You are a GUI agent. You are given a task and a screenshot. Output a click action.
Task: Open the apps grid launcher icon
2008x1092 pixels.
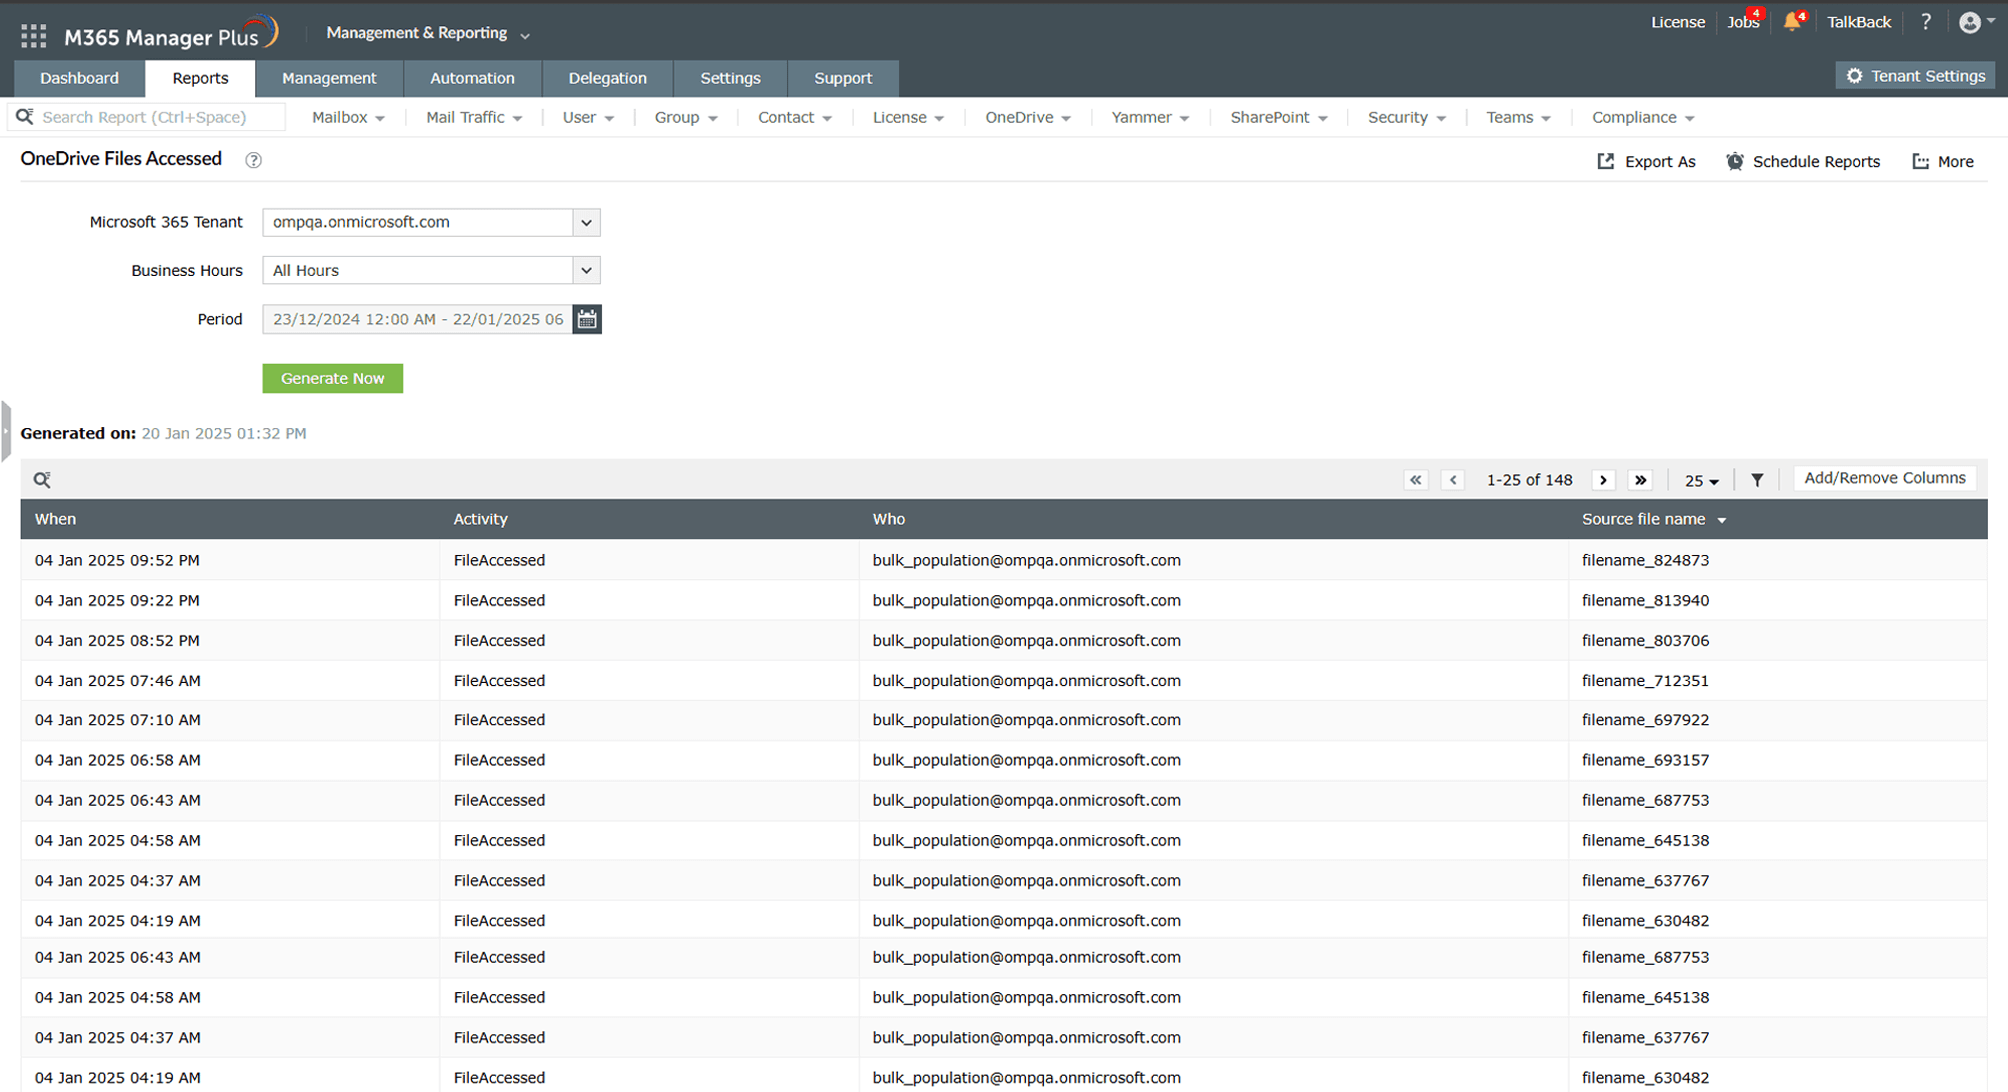pyautogui.click(x=33, y=37)
